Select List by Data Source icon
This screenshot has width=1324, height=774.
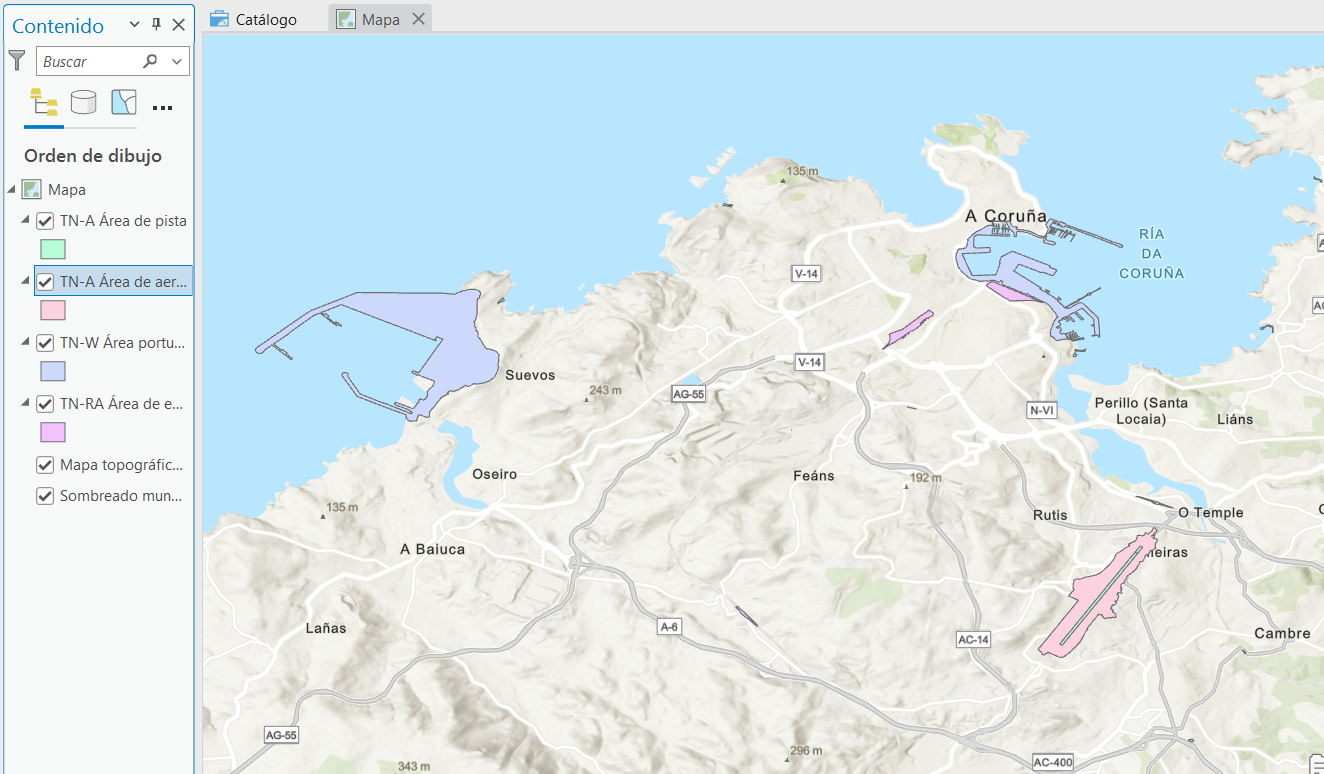click(83, 102)
